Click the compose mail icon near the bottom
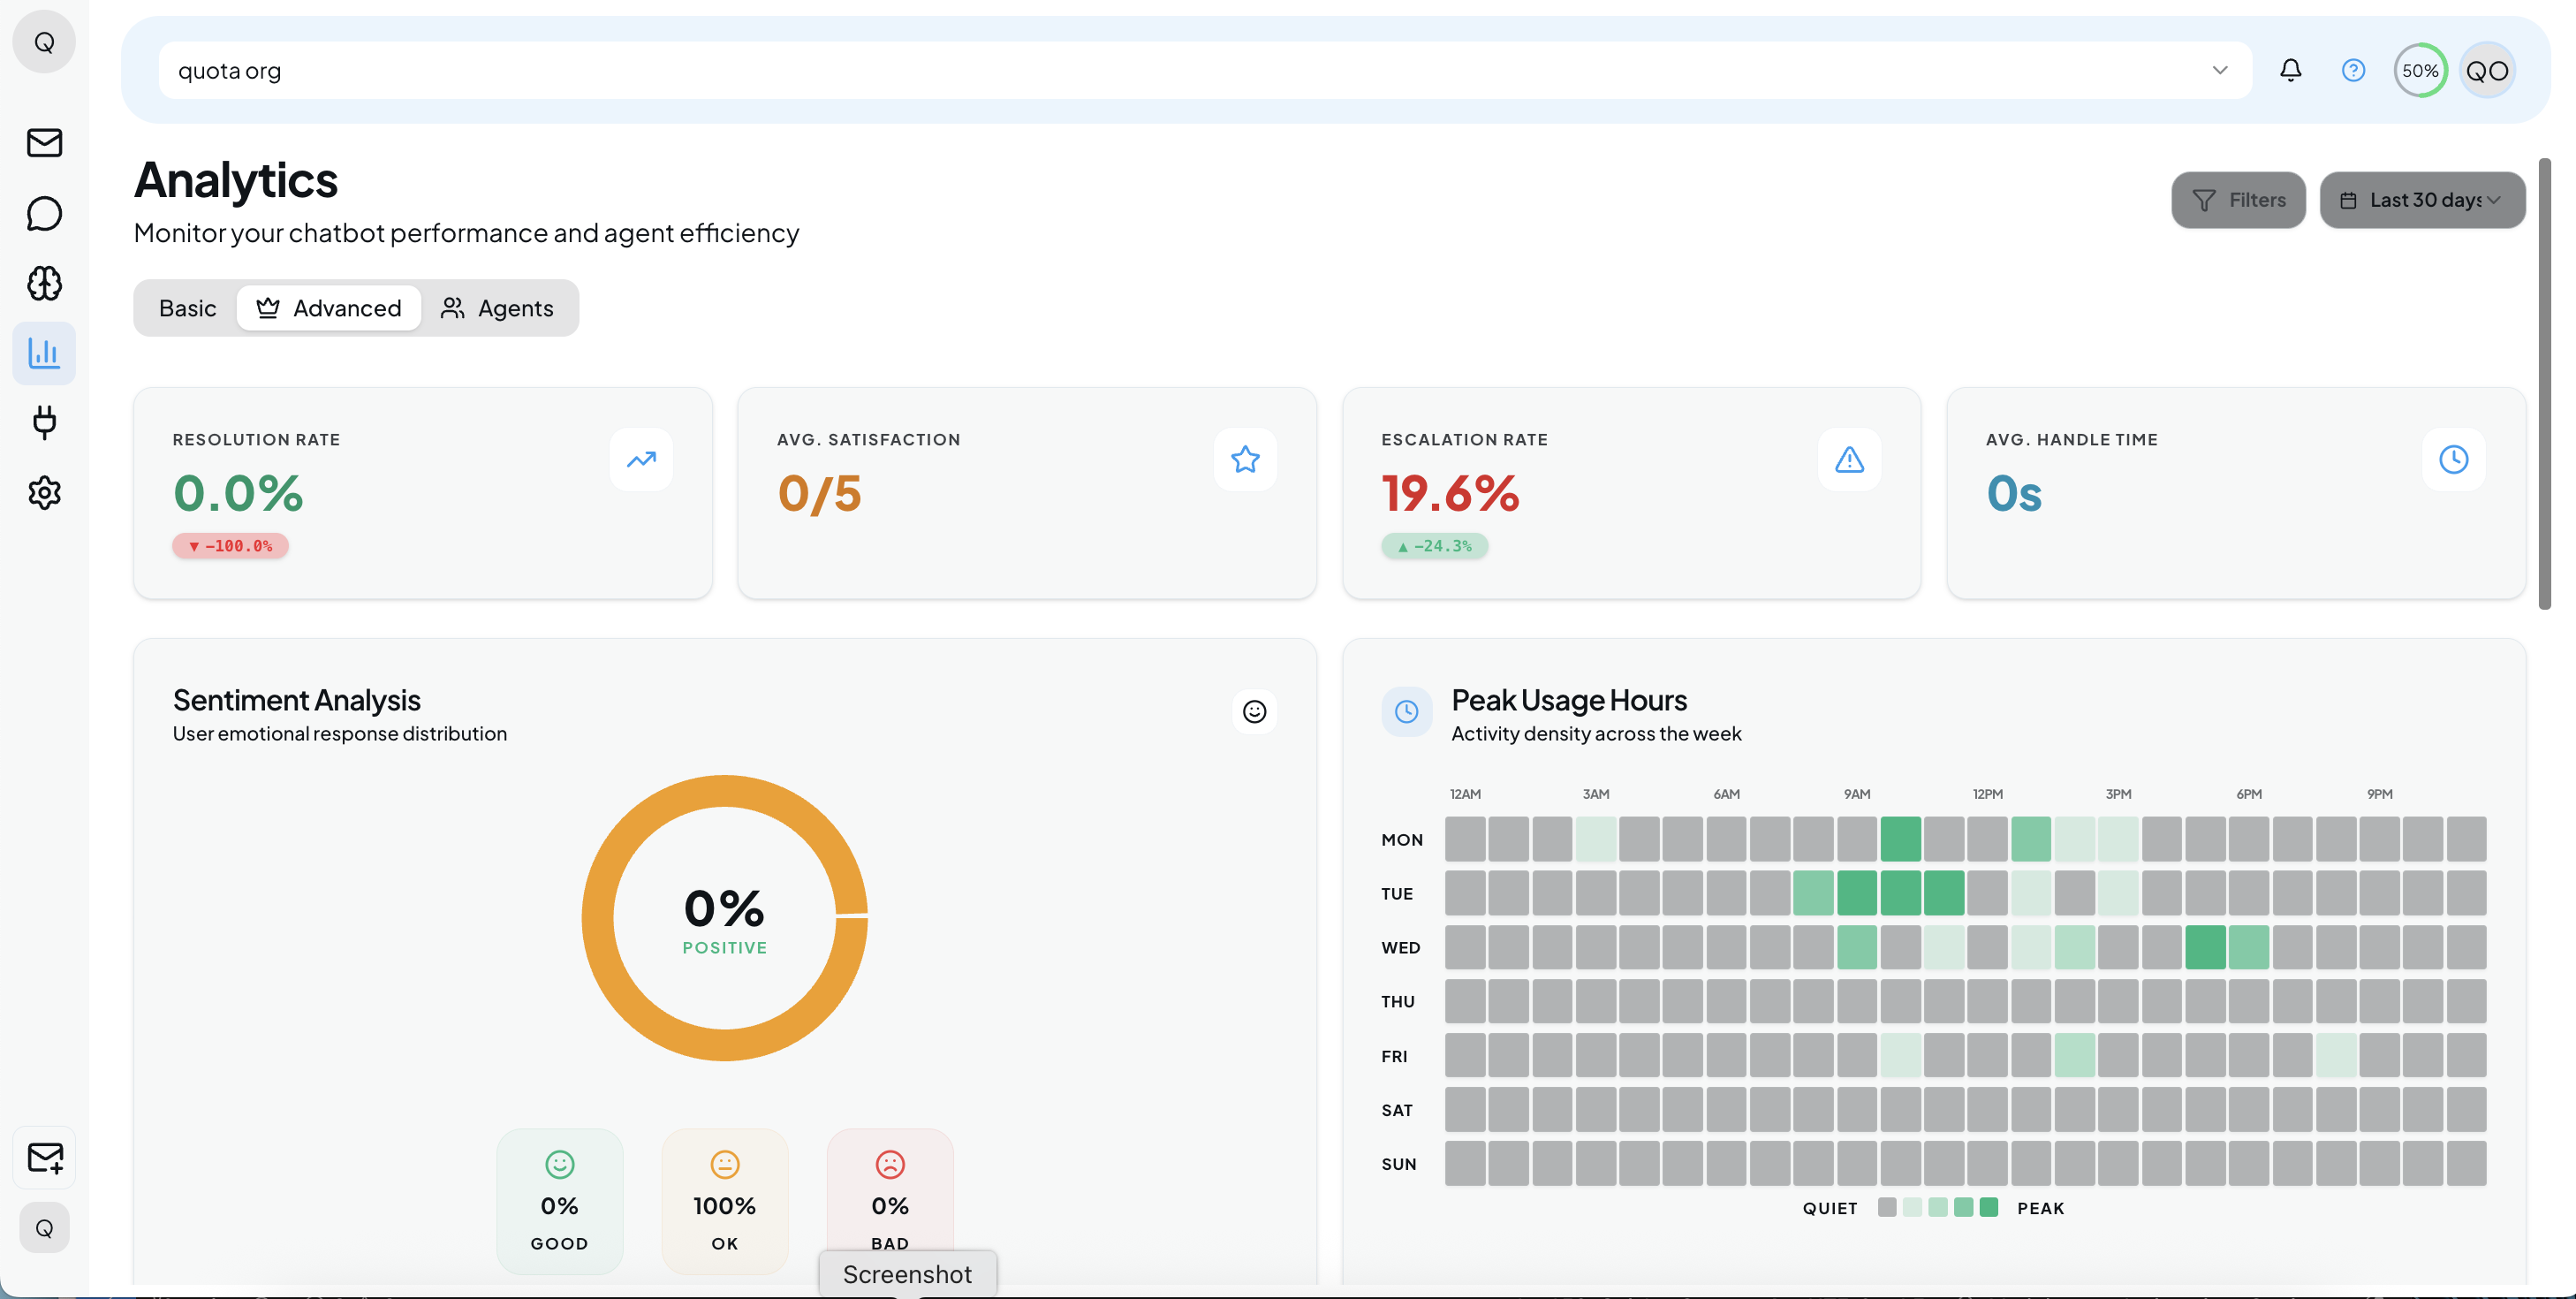Image resolution: width=2576 pixels, height=1299 pixels. tap(44, 1157)
